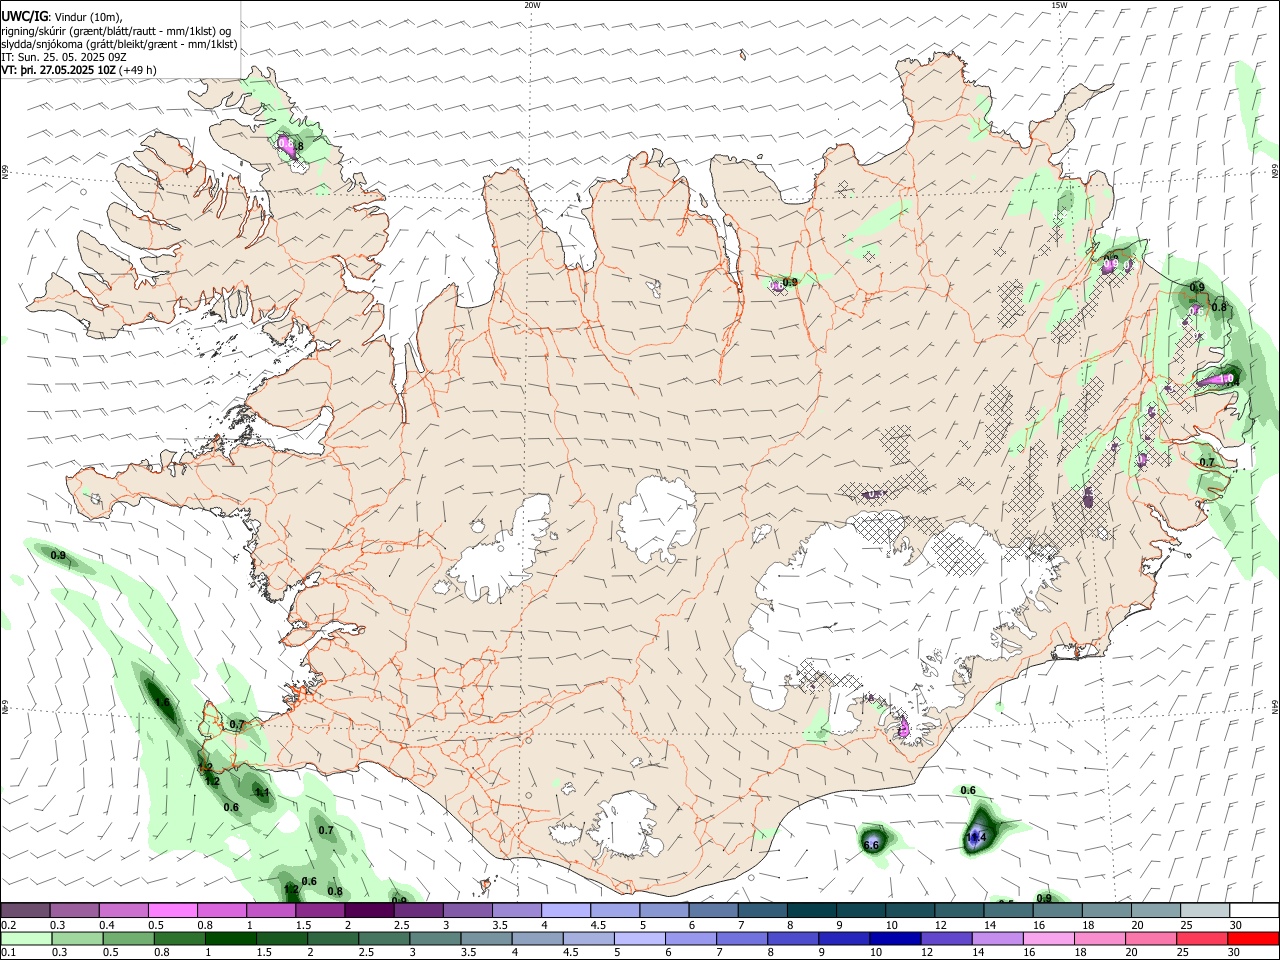
Task: Select the bright pink upper swatch labeled 0.5
Action: (x=172, y=910)
